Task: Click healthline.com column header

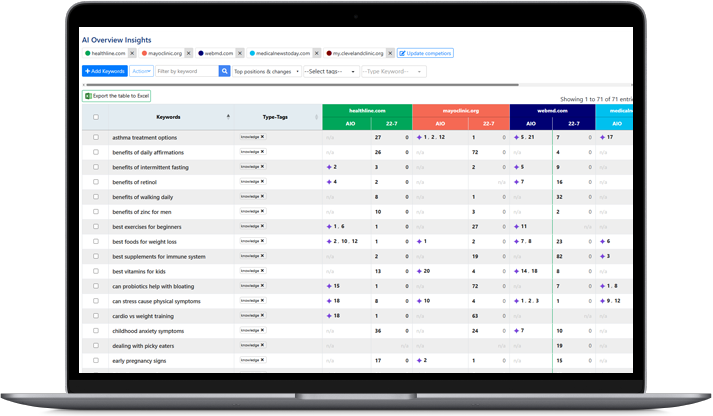Action: click(367, 110)
